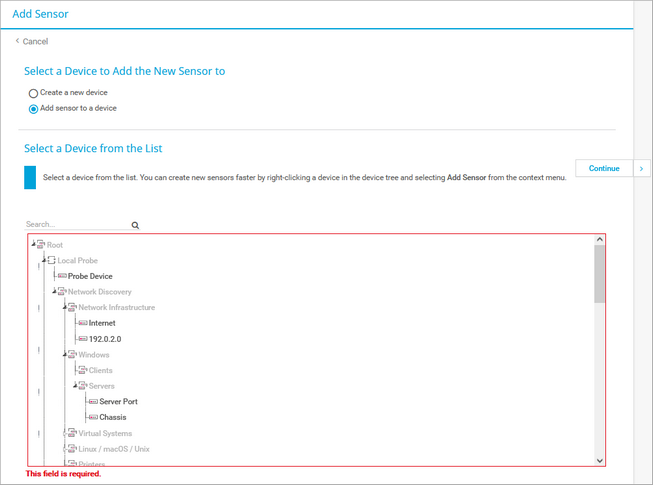Viewport: 653px width, 485px height.
Task: Collapse the Network Discovery group
Action: click(54, 291)
